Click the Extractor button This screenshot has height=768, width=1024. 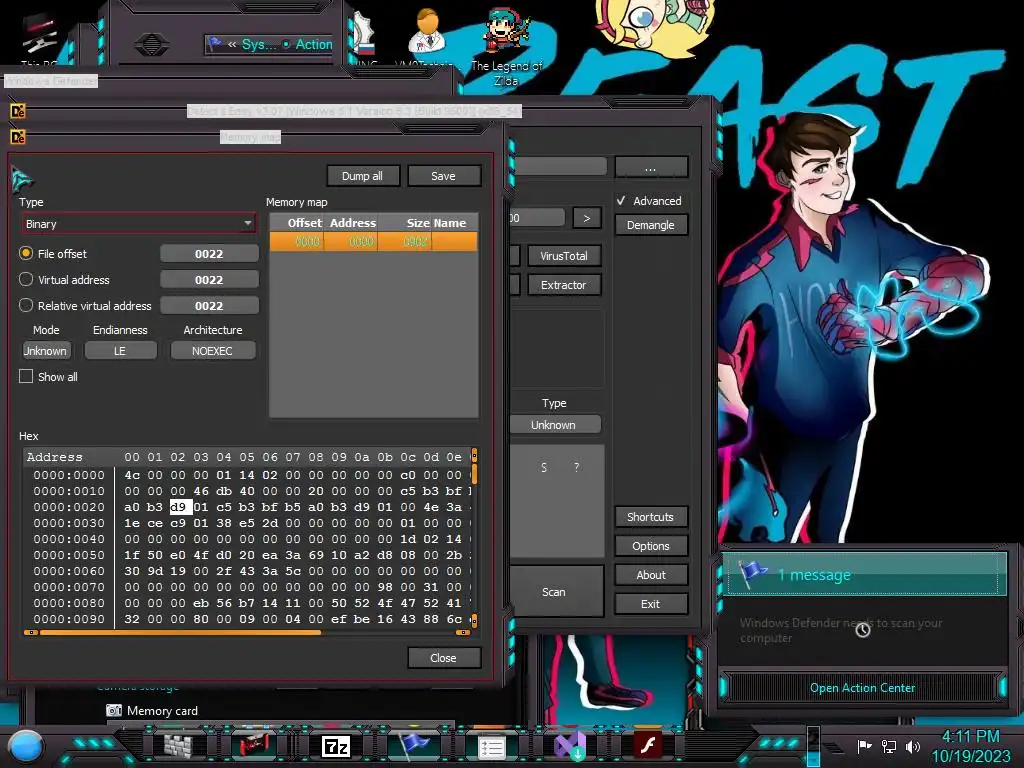(x=564, y=285)
